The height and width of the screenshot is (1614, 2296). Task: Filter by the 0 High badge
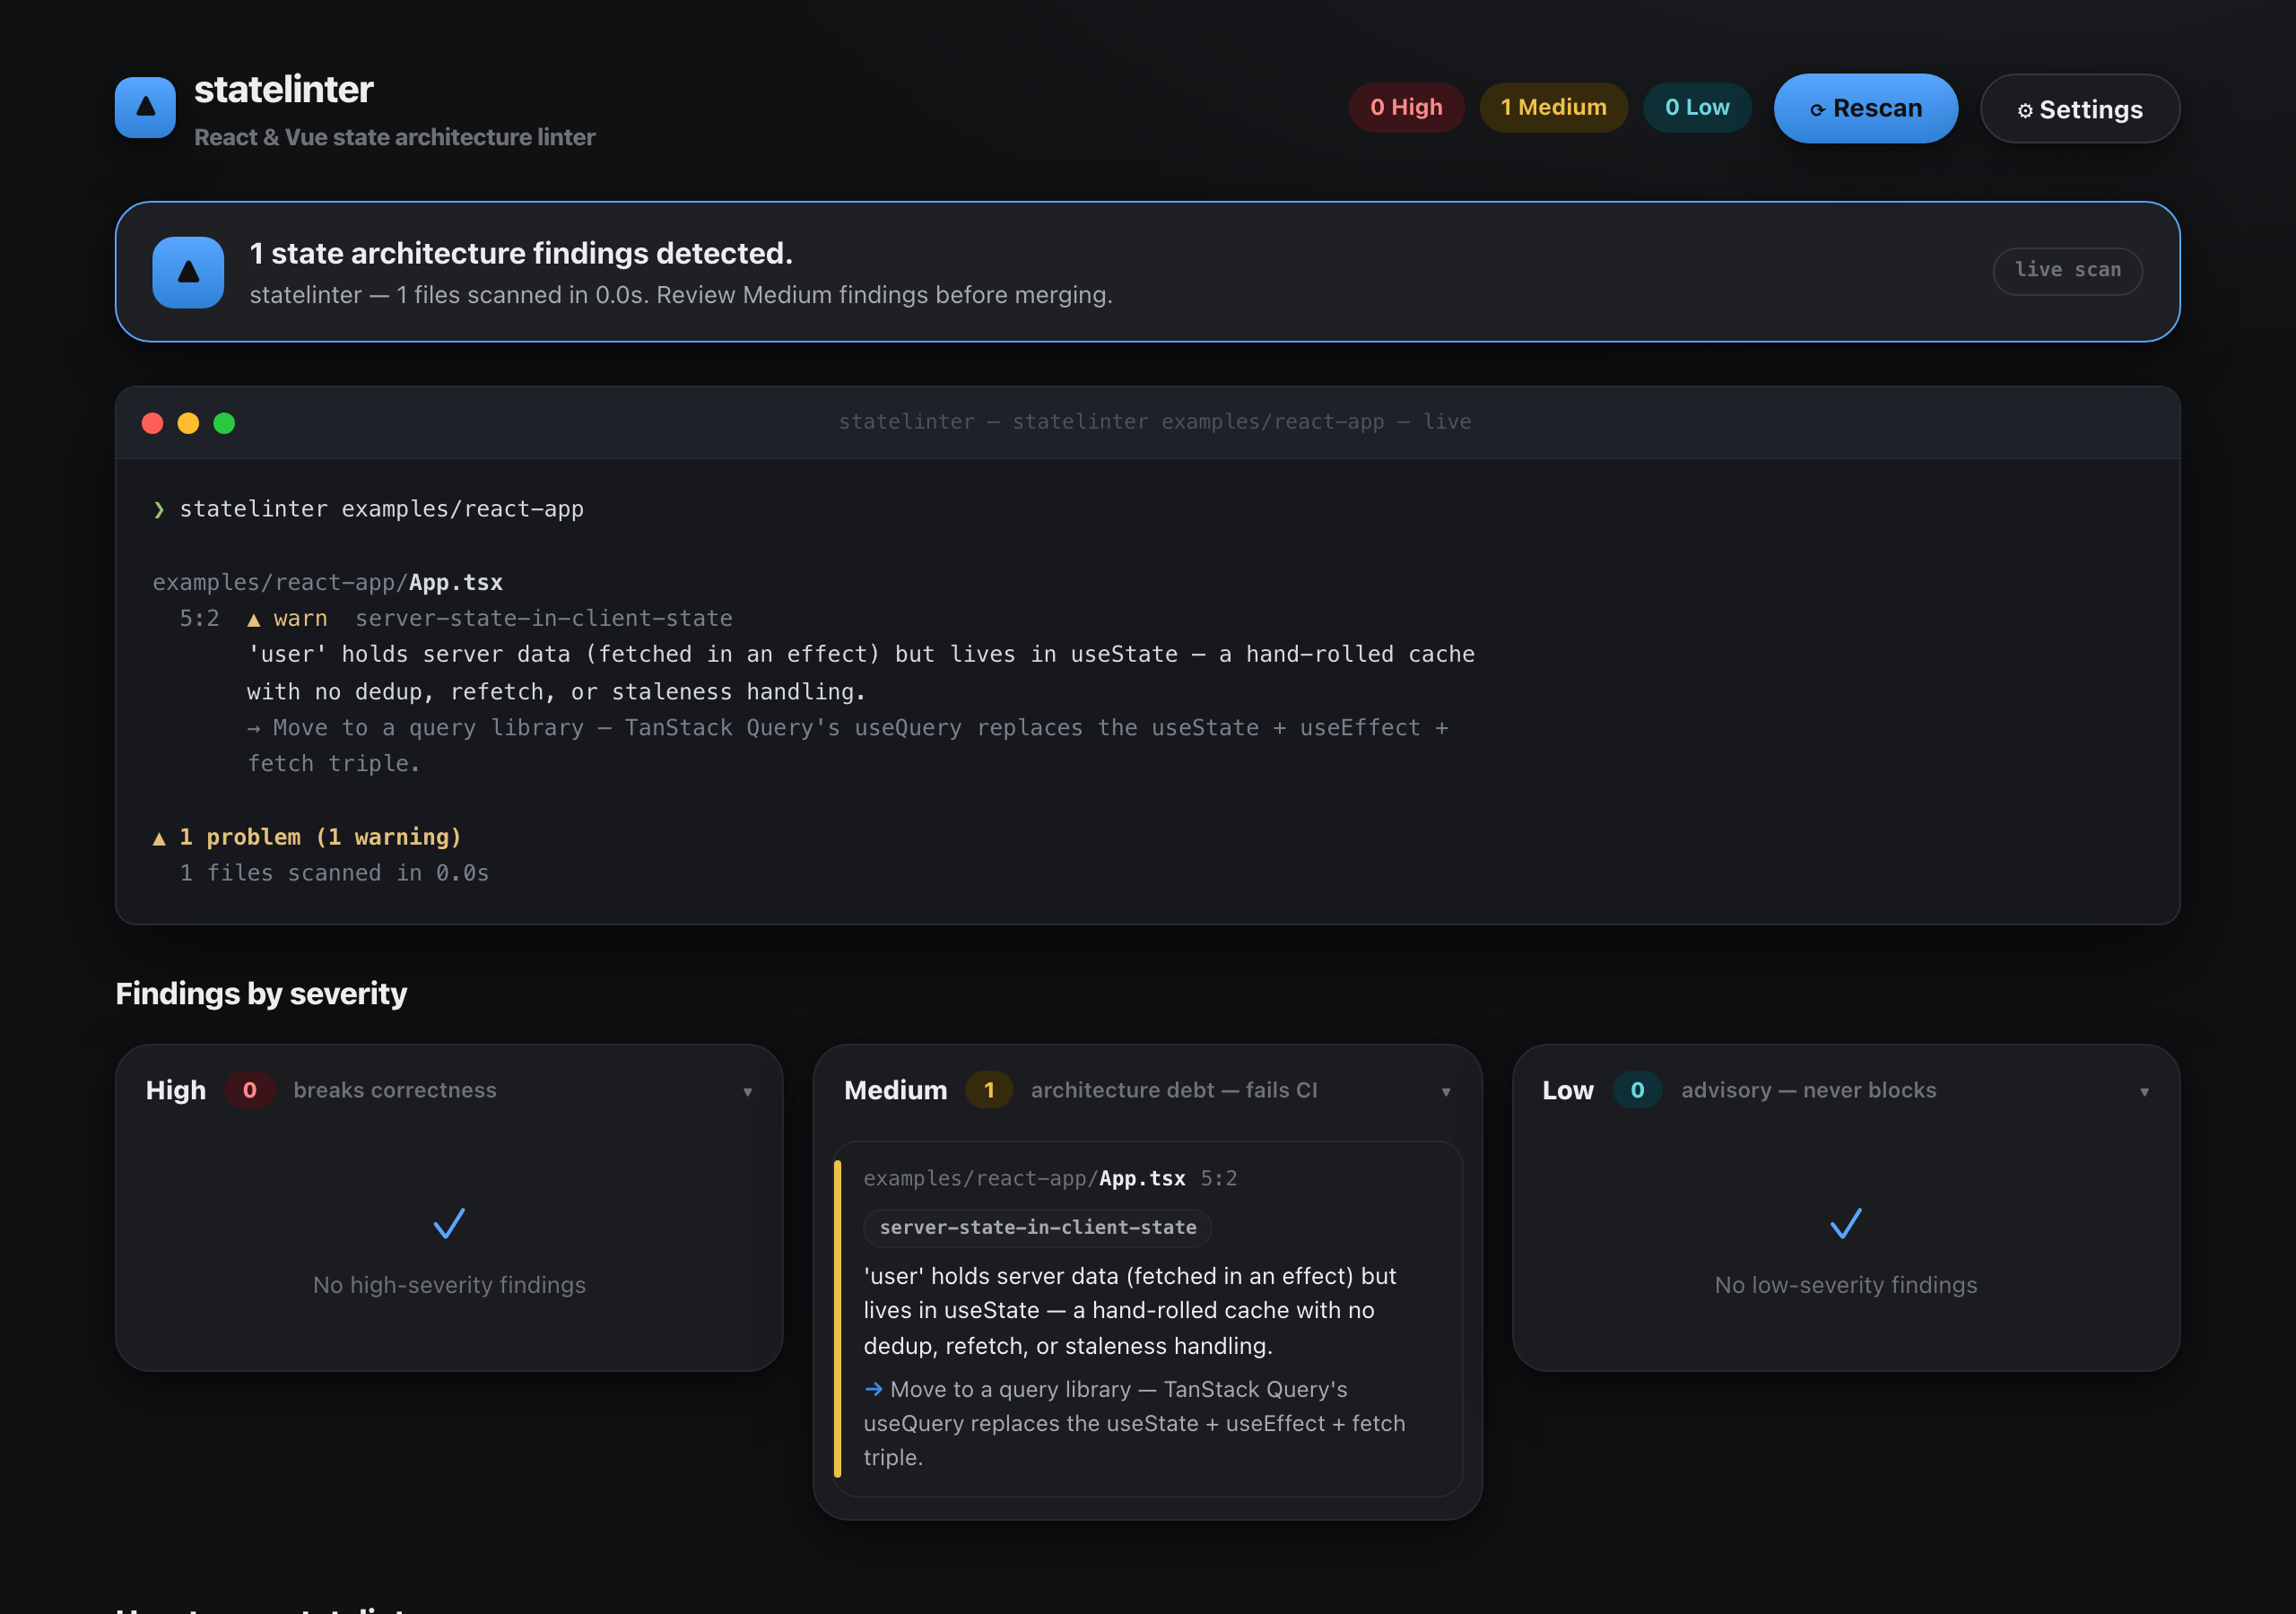pyautogui.click(x=1406, y=107)
